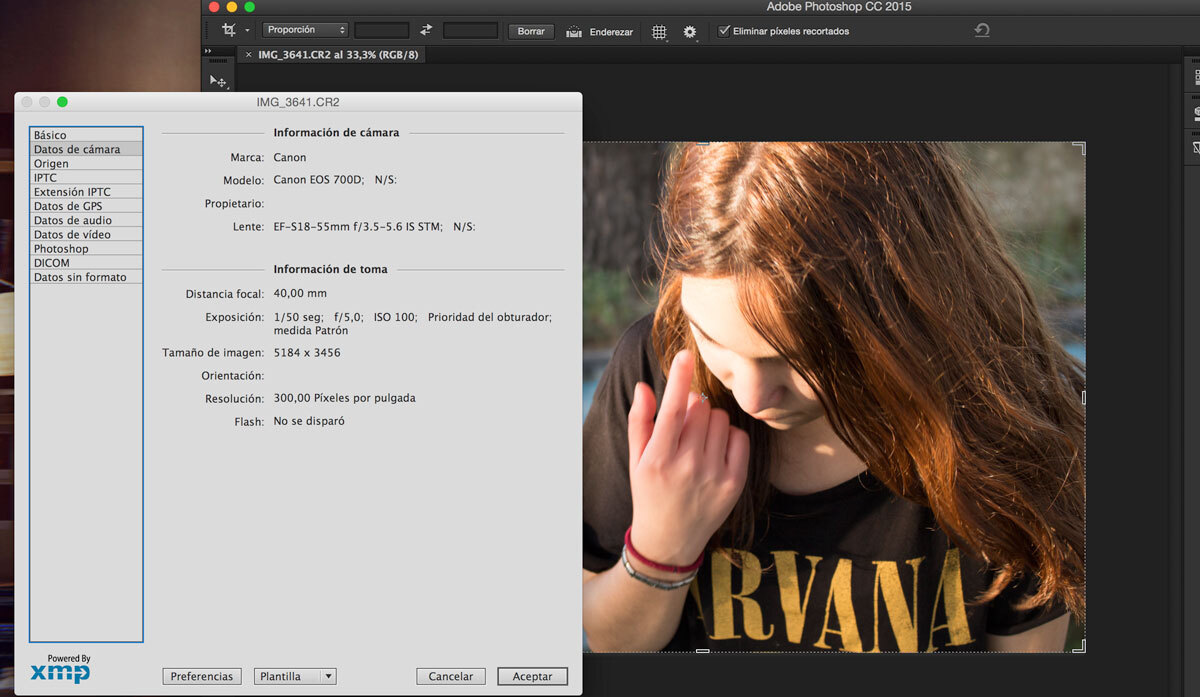Click the IMG_3641.CR2 document tab
The image size is (1200, 697).
[x=337, y=55]
